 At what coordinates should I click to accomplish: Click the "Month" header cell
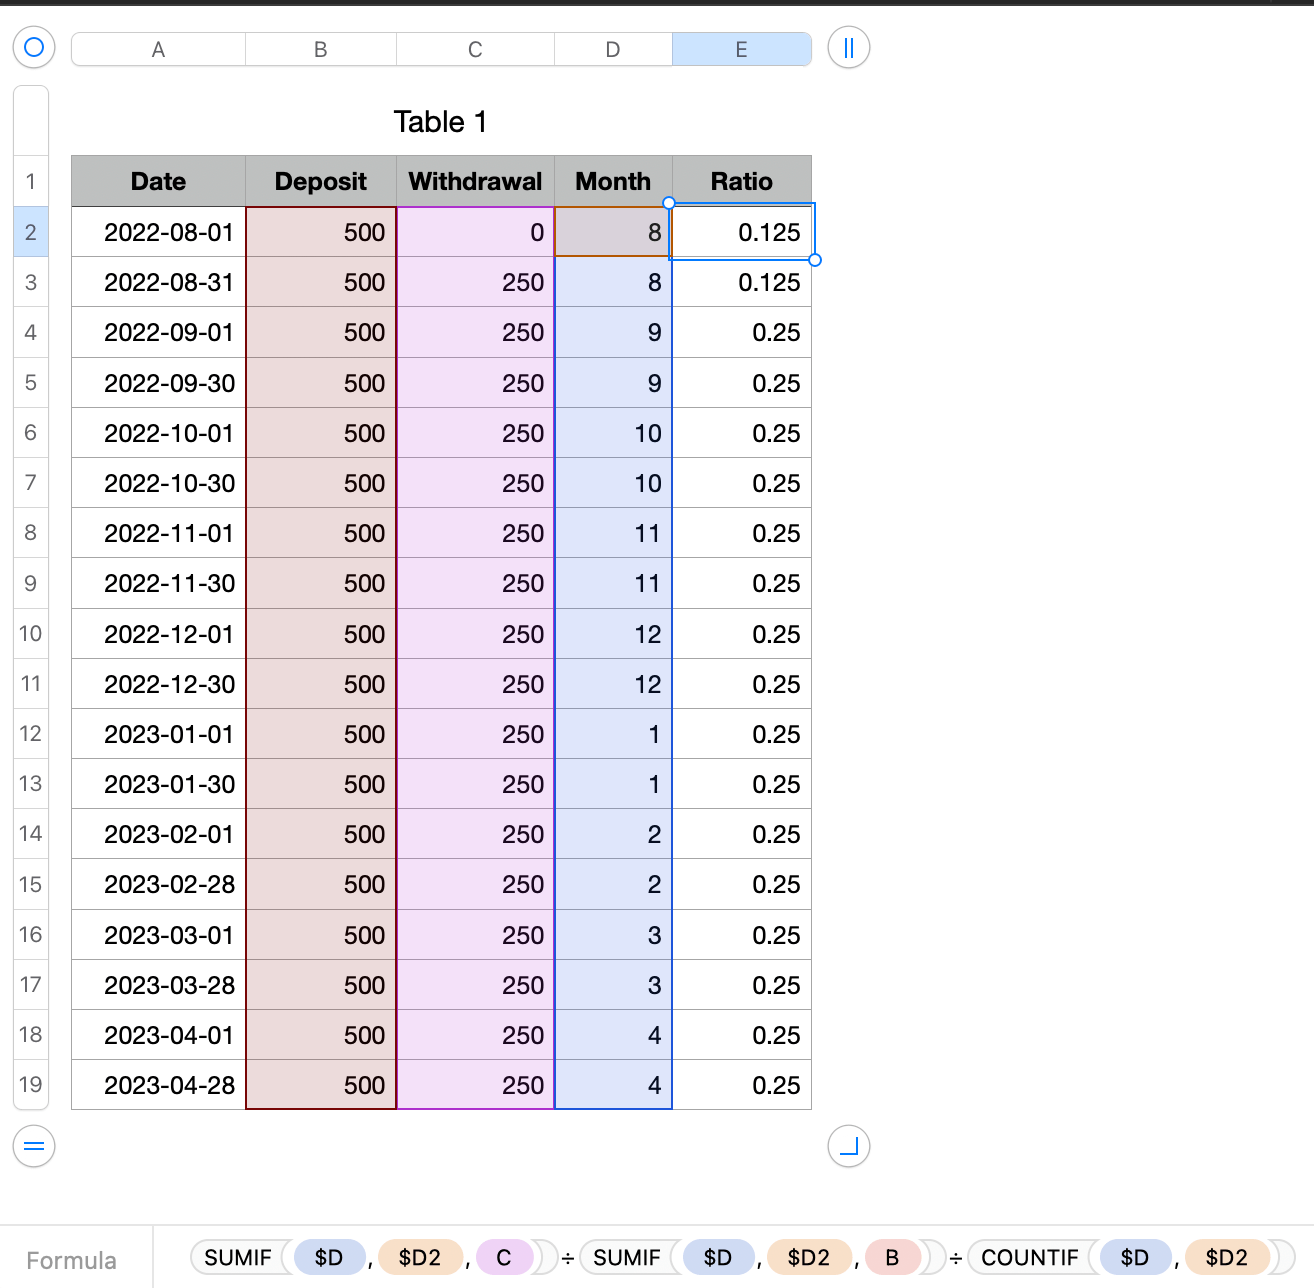613,181
